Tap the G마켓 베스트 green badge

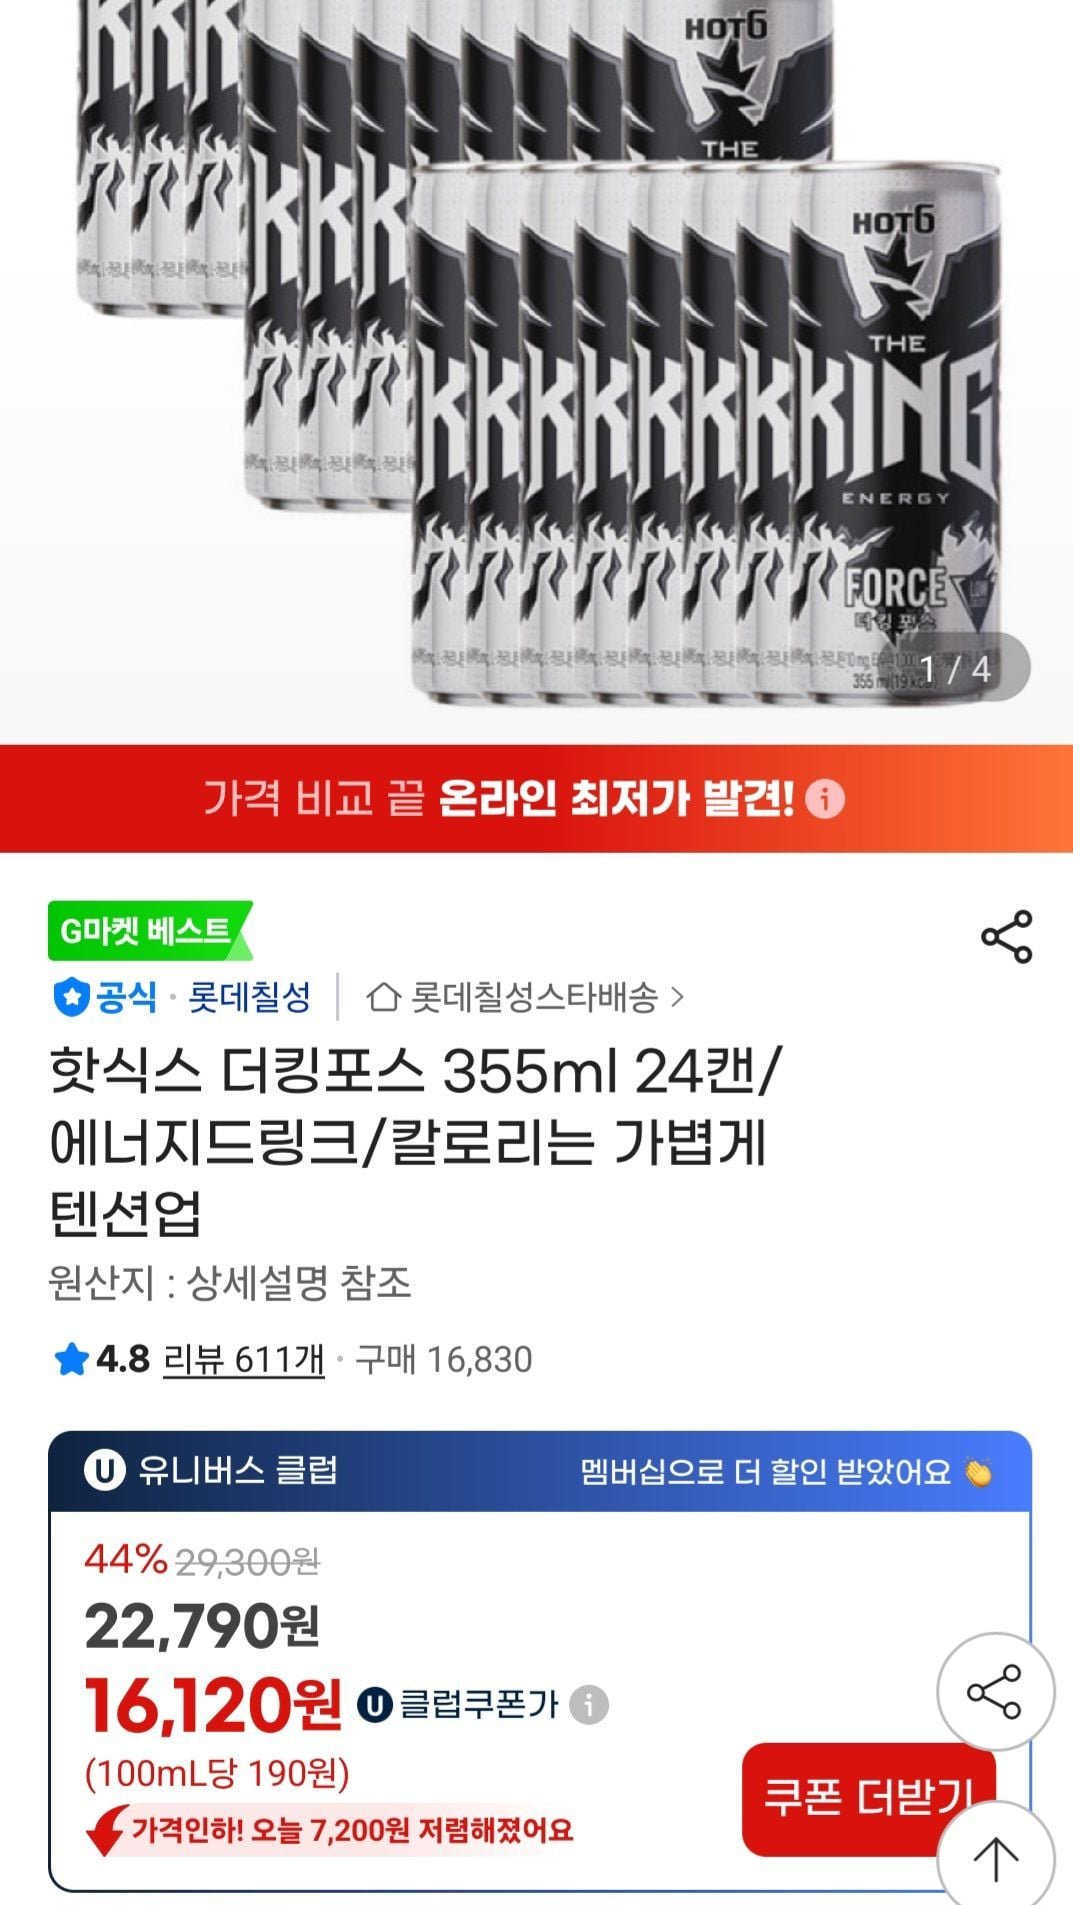coord(150,931)
